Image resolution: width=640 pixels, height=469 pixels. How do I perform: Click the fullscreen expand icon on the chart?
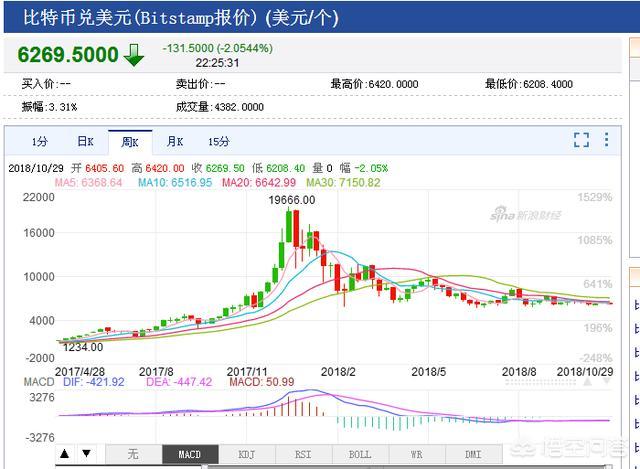581,141
